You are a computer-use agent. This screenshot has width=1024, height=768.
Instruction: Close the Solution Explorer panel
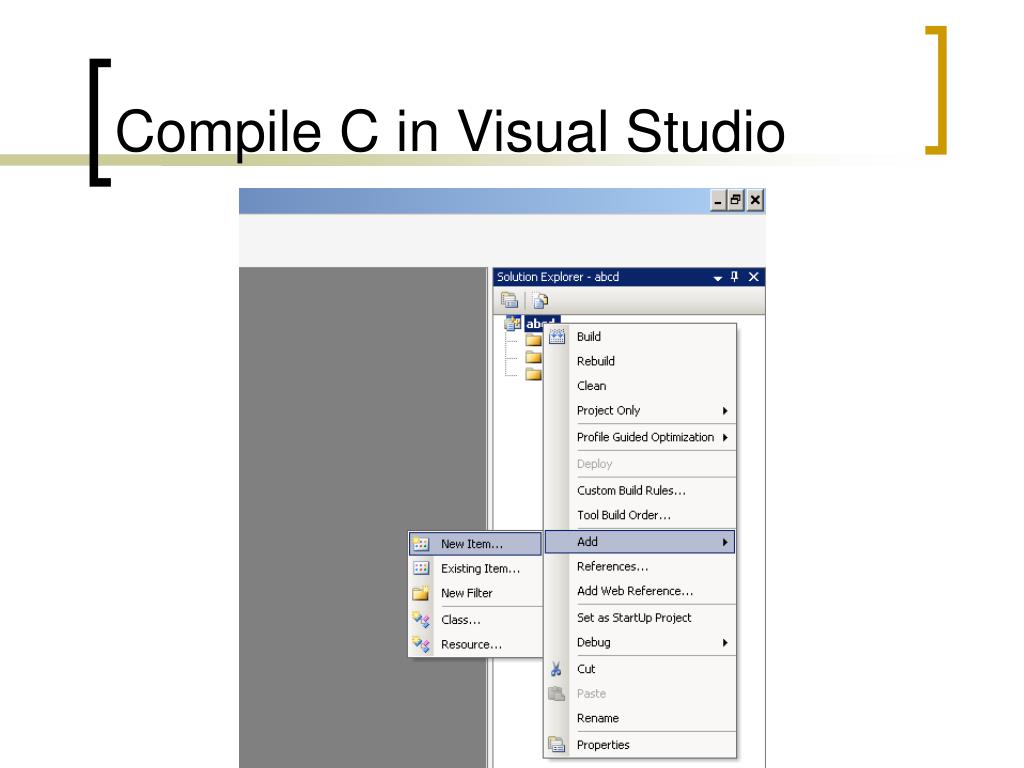754,277
